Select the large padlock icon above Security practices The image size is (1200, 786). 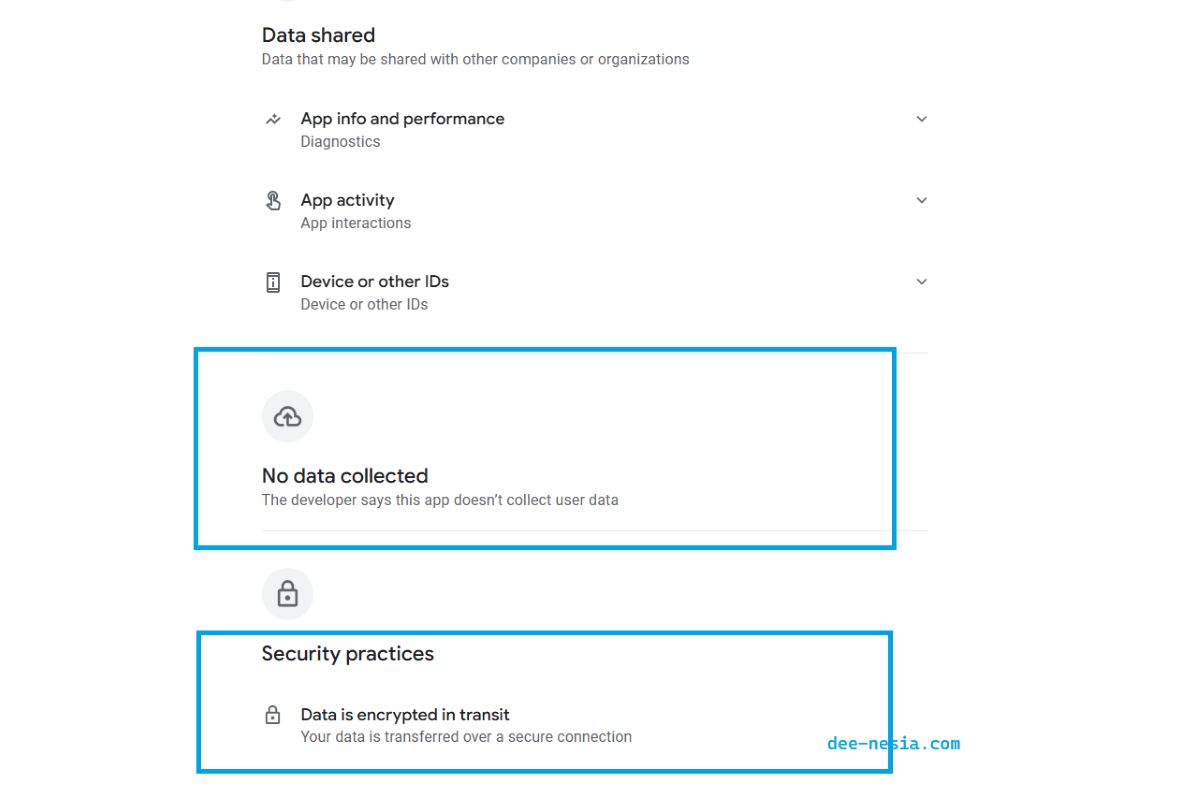pyautogui.click(x=287, y=593)
